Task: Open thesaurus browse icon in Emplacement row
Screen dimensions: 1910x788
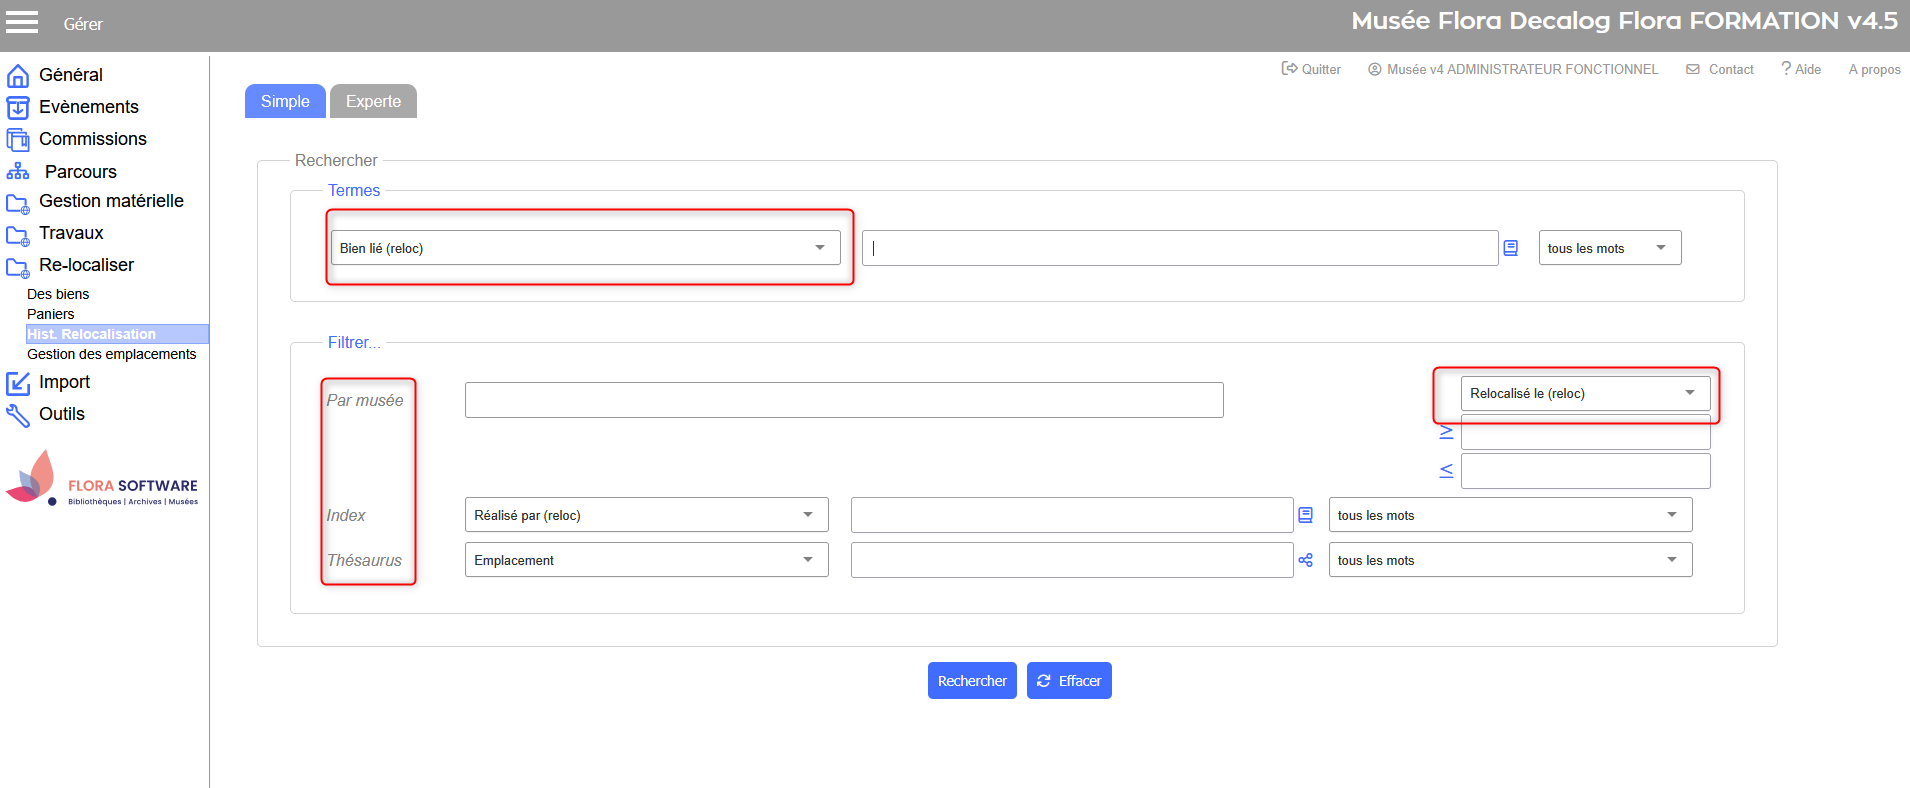Action: point(1305,560)
